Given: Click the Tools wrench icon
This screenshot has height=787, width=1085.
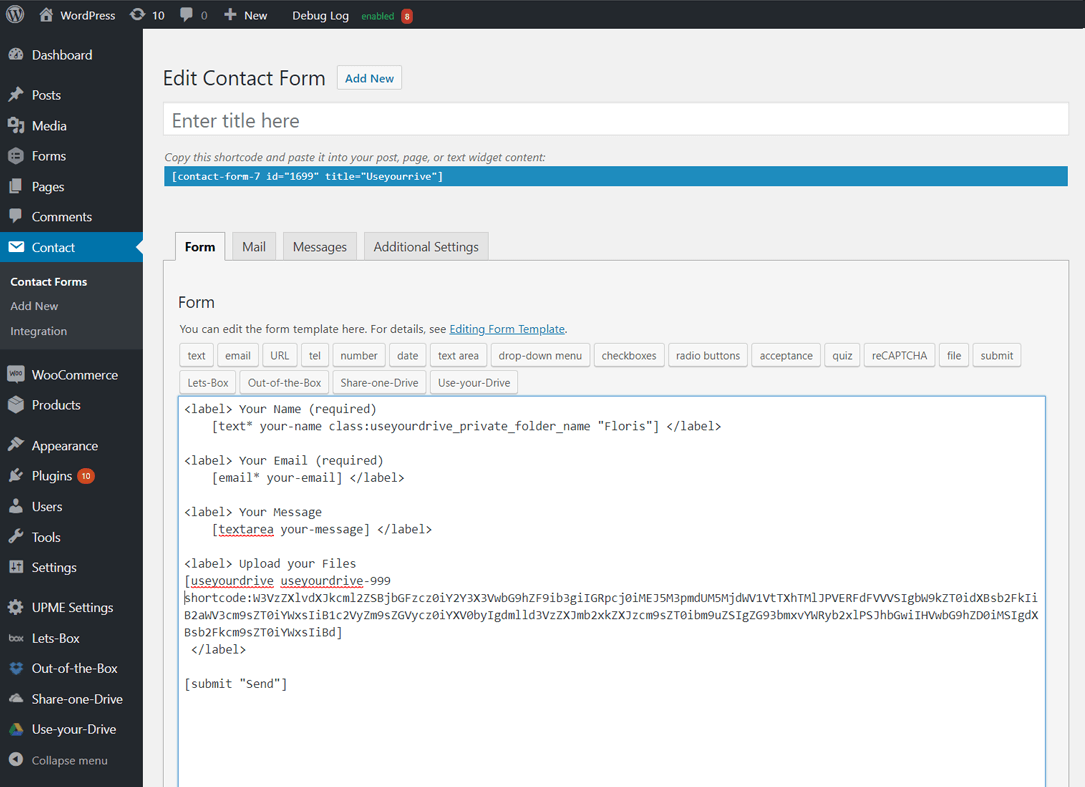Looking at the screenshot, I should [x=16, y=536].
